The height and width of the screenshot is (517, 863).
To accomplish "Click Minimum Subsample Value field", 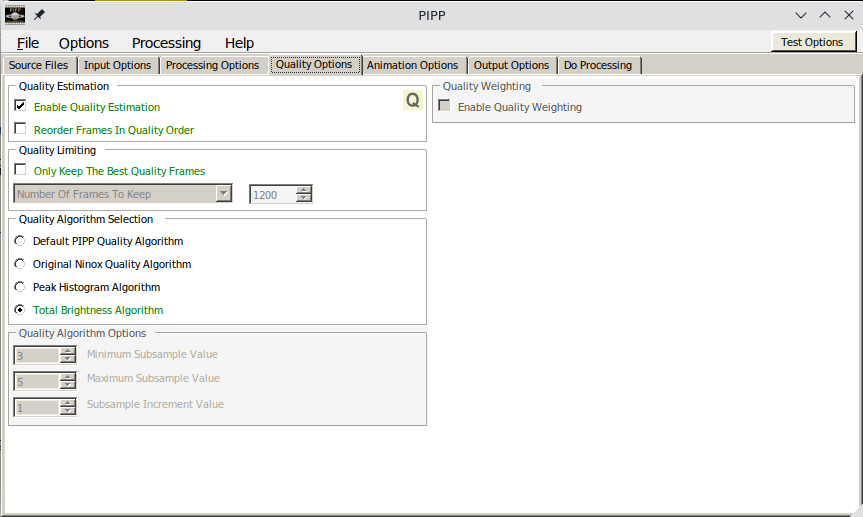I will click(36, 355).
